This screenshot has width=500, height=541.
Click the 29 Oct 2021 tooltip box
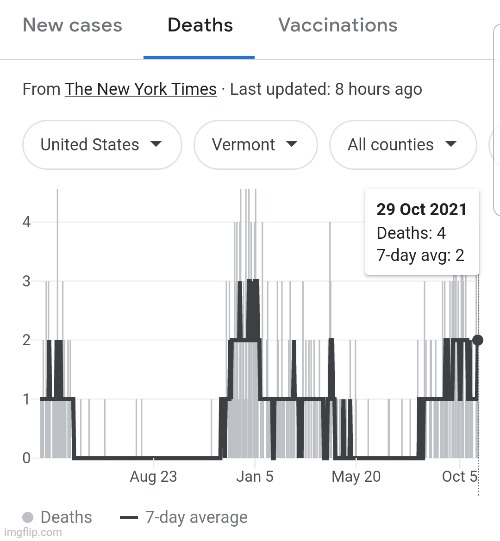[x=422, y=232]
